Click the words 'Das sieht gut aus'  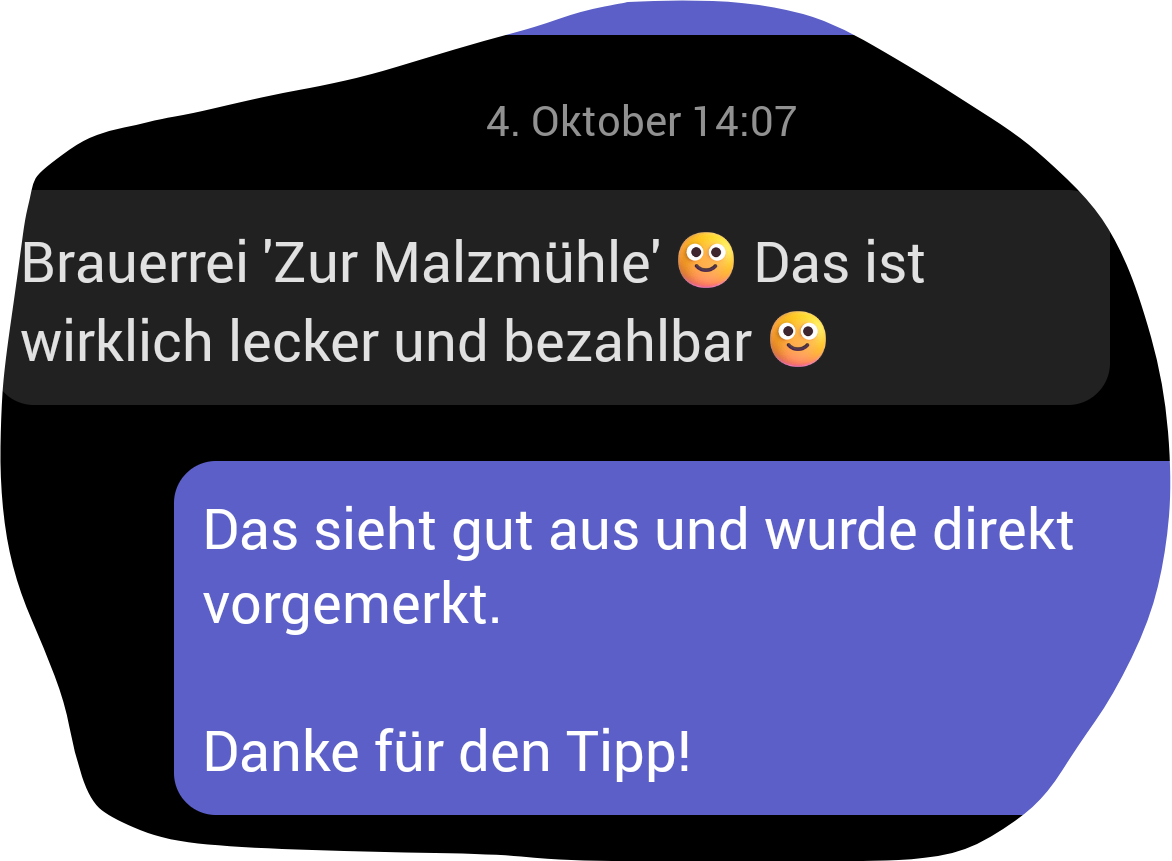click(x=422, y=532)
